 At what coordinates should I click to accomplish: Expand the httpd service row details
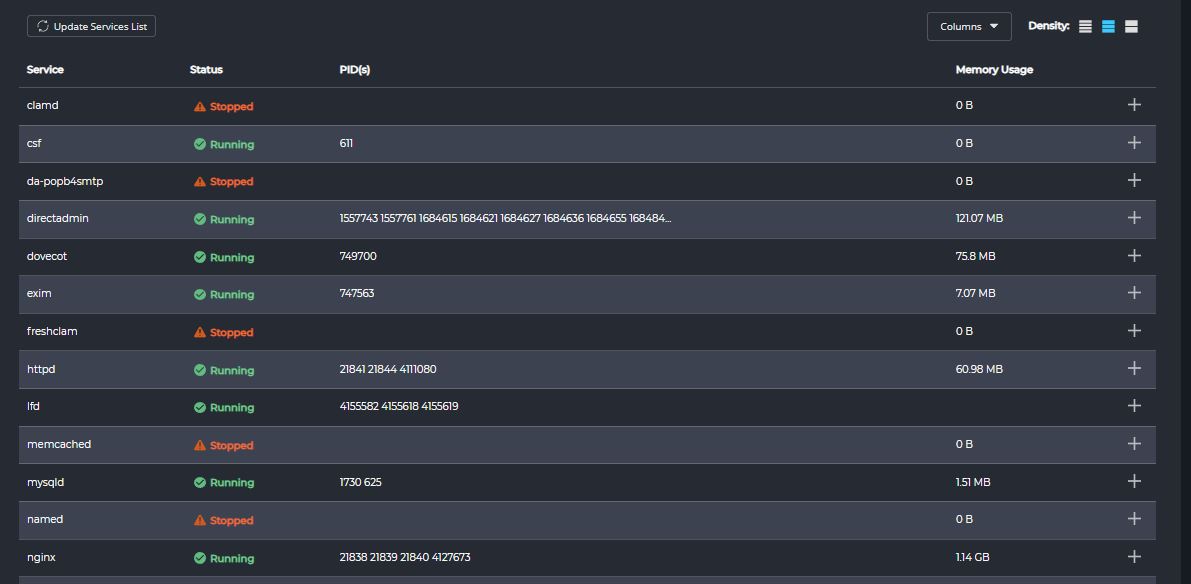[x=1134, y=368]
